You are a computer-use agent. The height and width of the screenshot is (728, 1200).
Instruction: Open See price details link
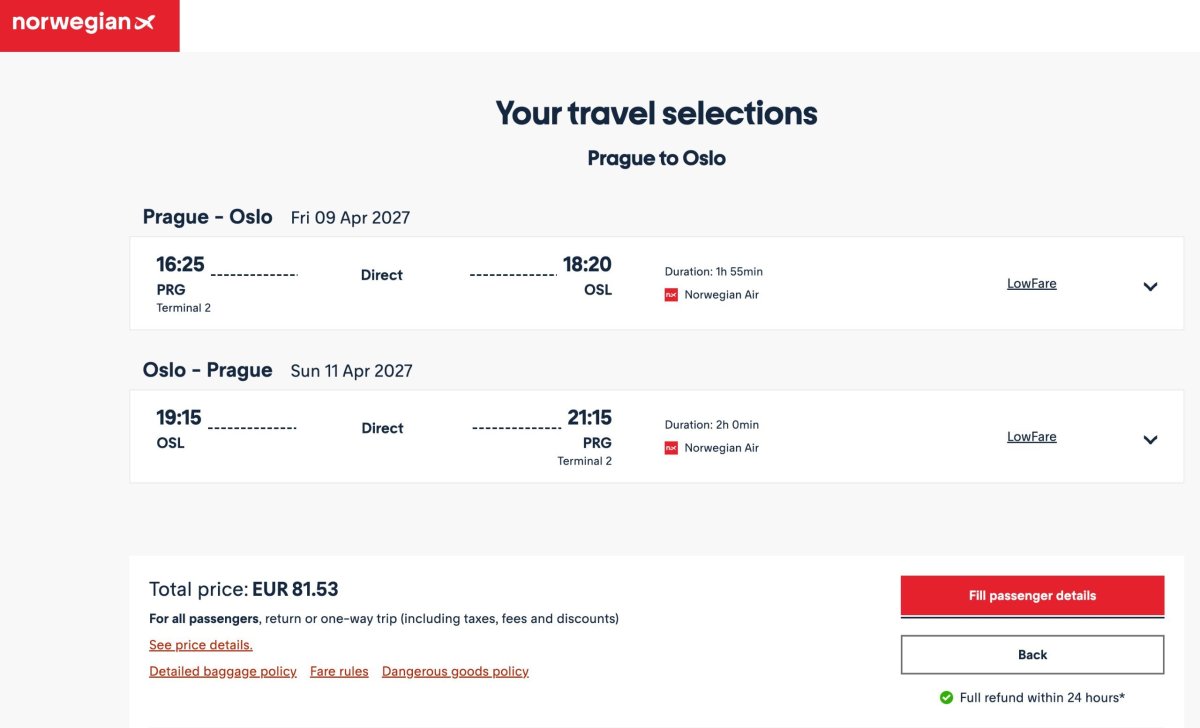[x=201, y=645]
